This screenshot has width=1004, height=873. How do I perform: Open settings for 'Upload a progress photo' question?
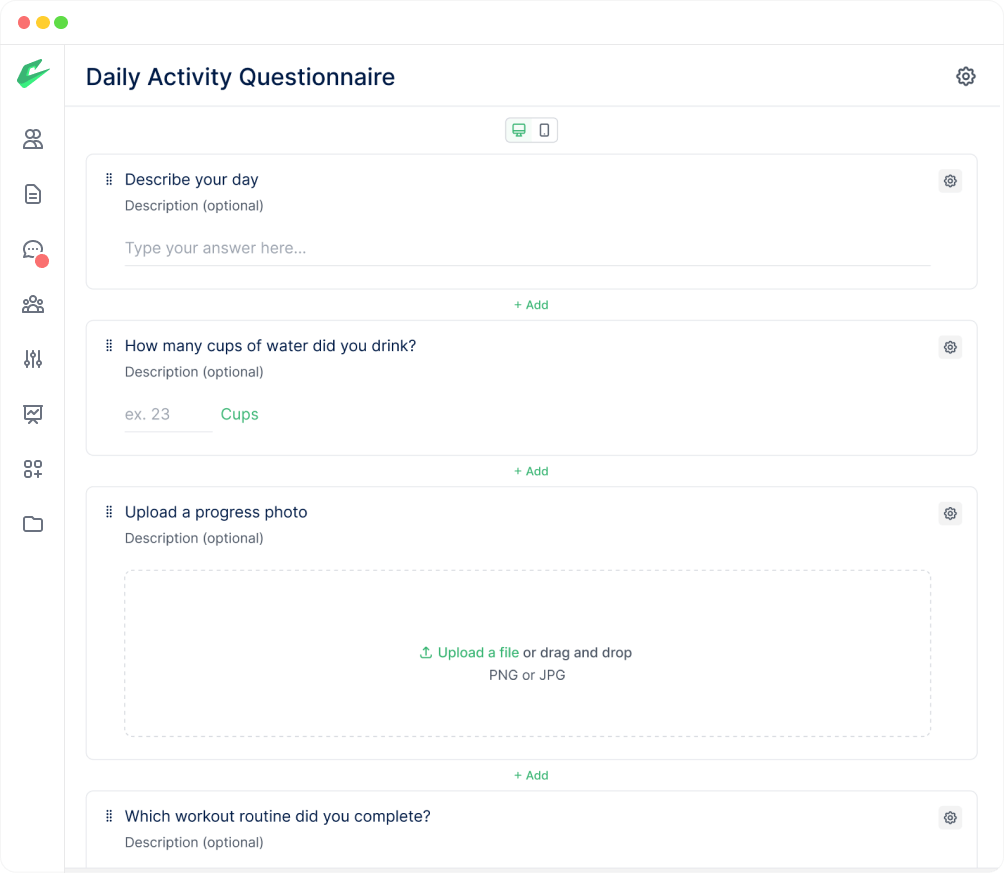950,513
